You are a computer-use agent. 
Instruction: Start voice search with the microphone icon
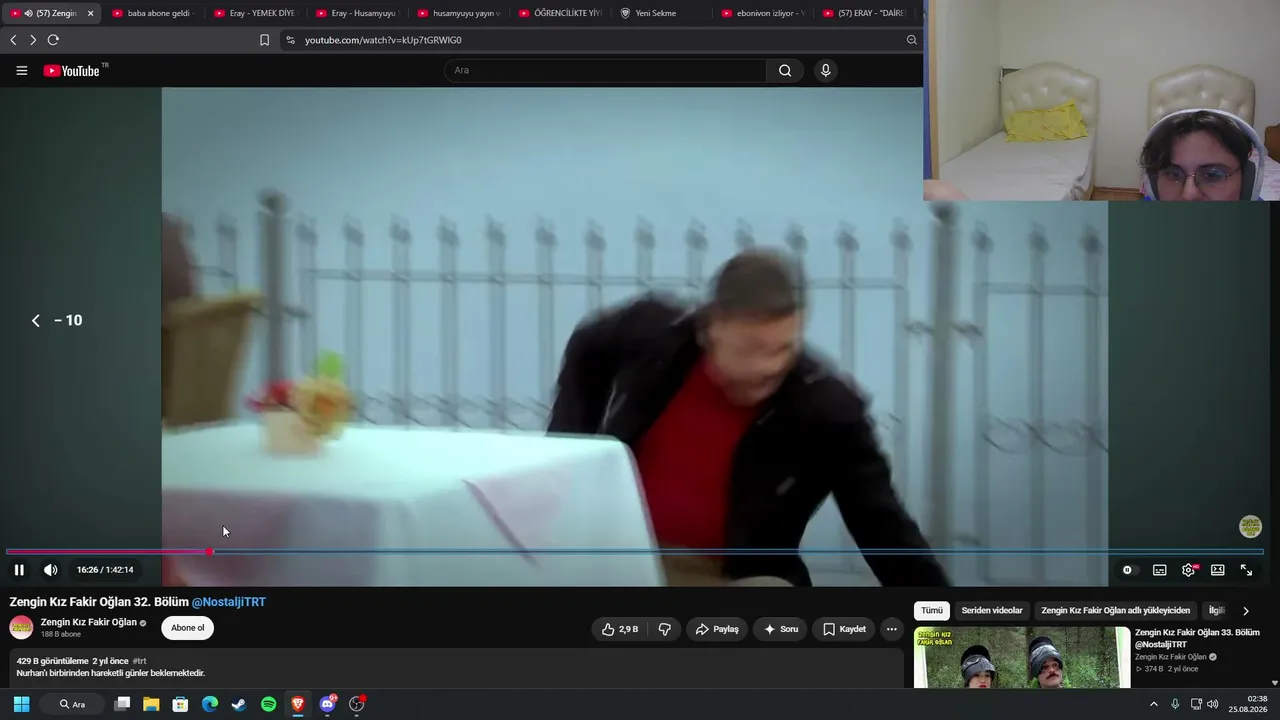point(825,70)
